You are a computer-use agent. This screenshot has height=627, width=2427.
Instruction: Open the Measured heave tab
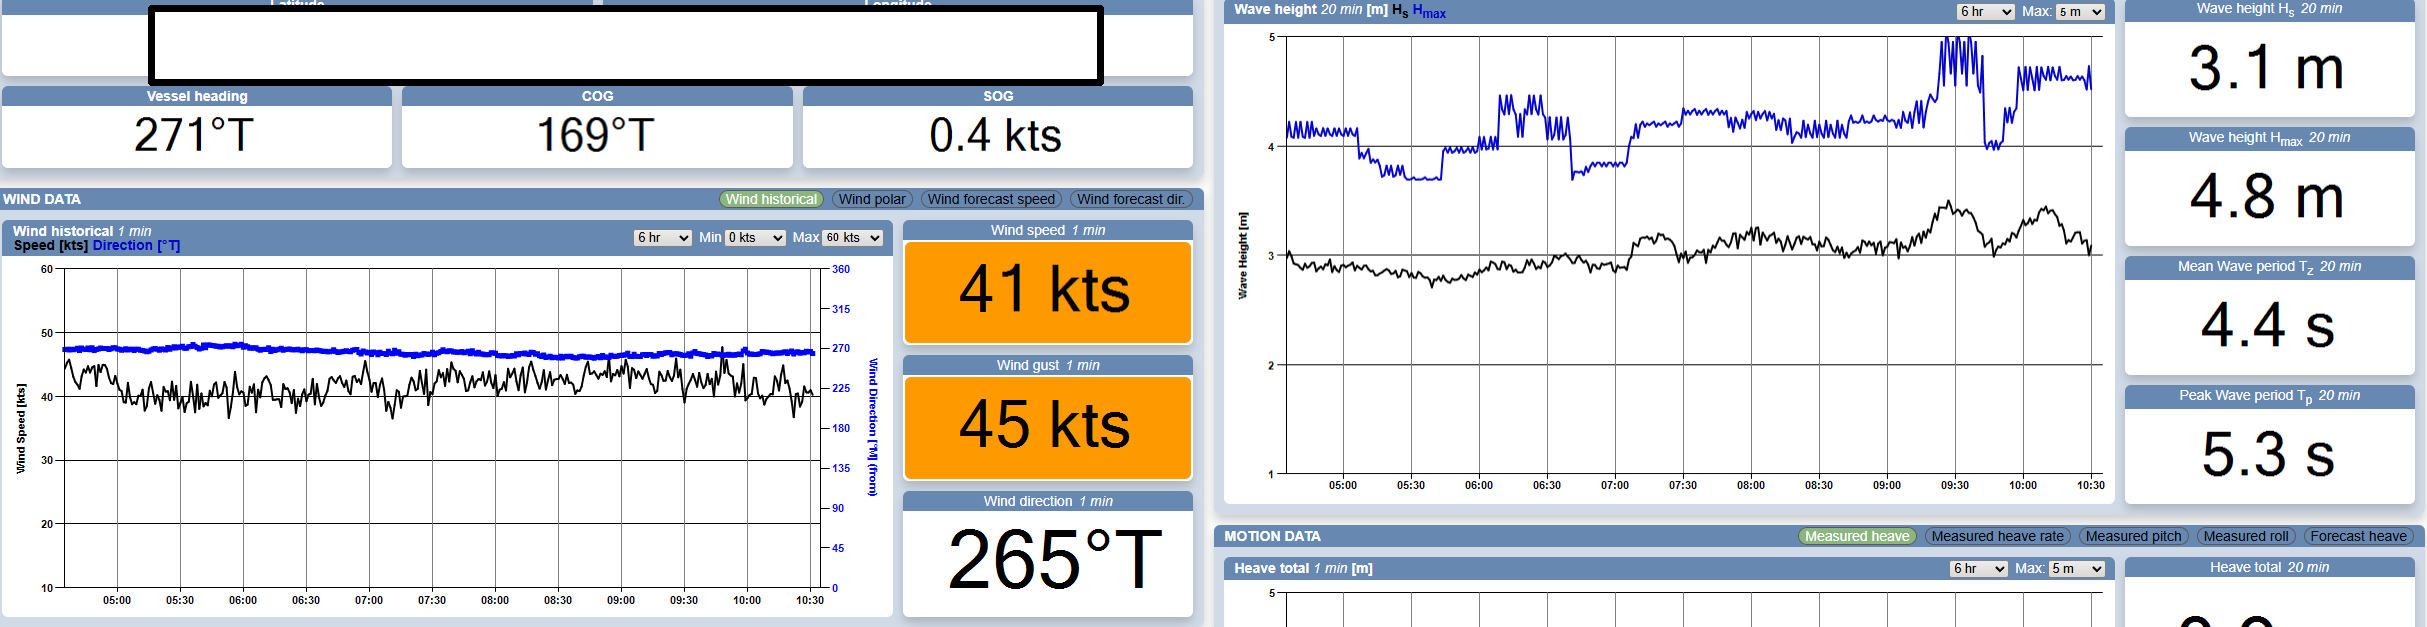tap(1857, 536)
